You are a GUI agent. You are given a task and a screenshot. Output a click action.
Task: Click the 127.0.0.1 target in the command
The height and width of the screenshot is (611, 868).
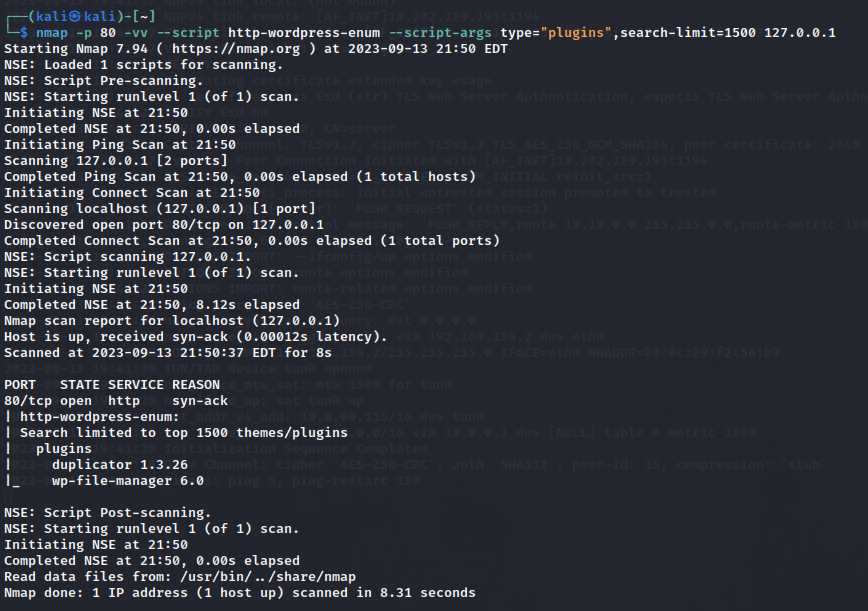coord(800,33)
